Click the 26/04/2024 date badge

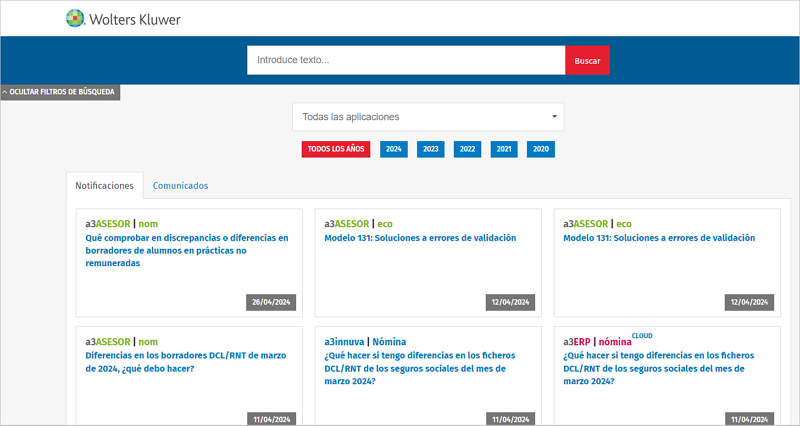tap(271, 302)
